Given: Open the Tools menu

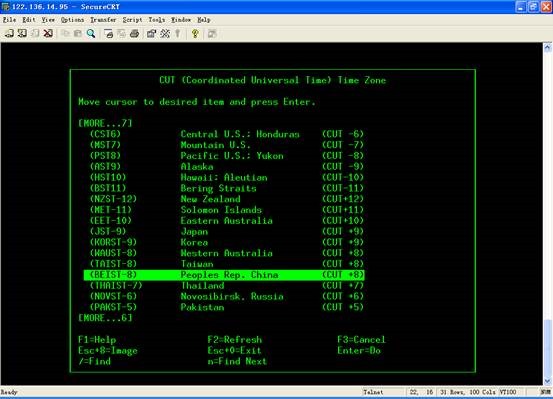Looking at the screenshot, I should click(x=157, y=20).
